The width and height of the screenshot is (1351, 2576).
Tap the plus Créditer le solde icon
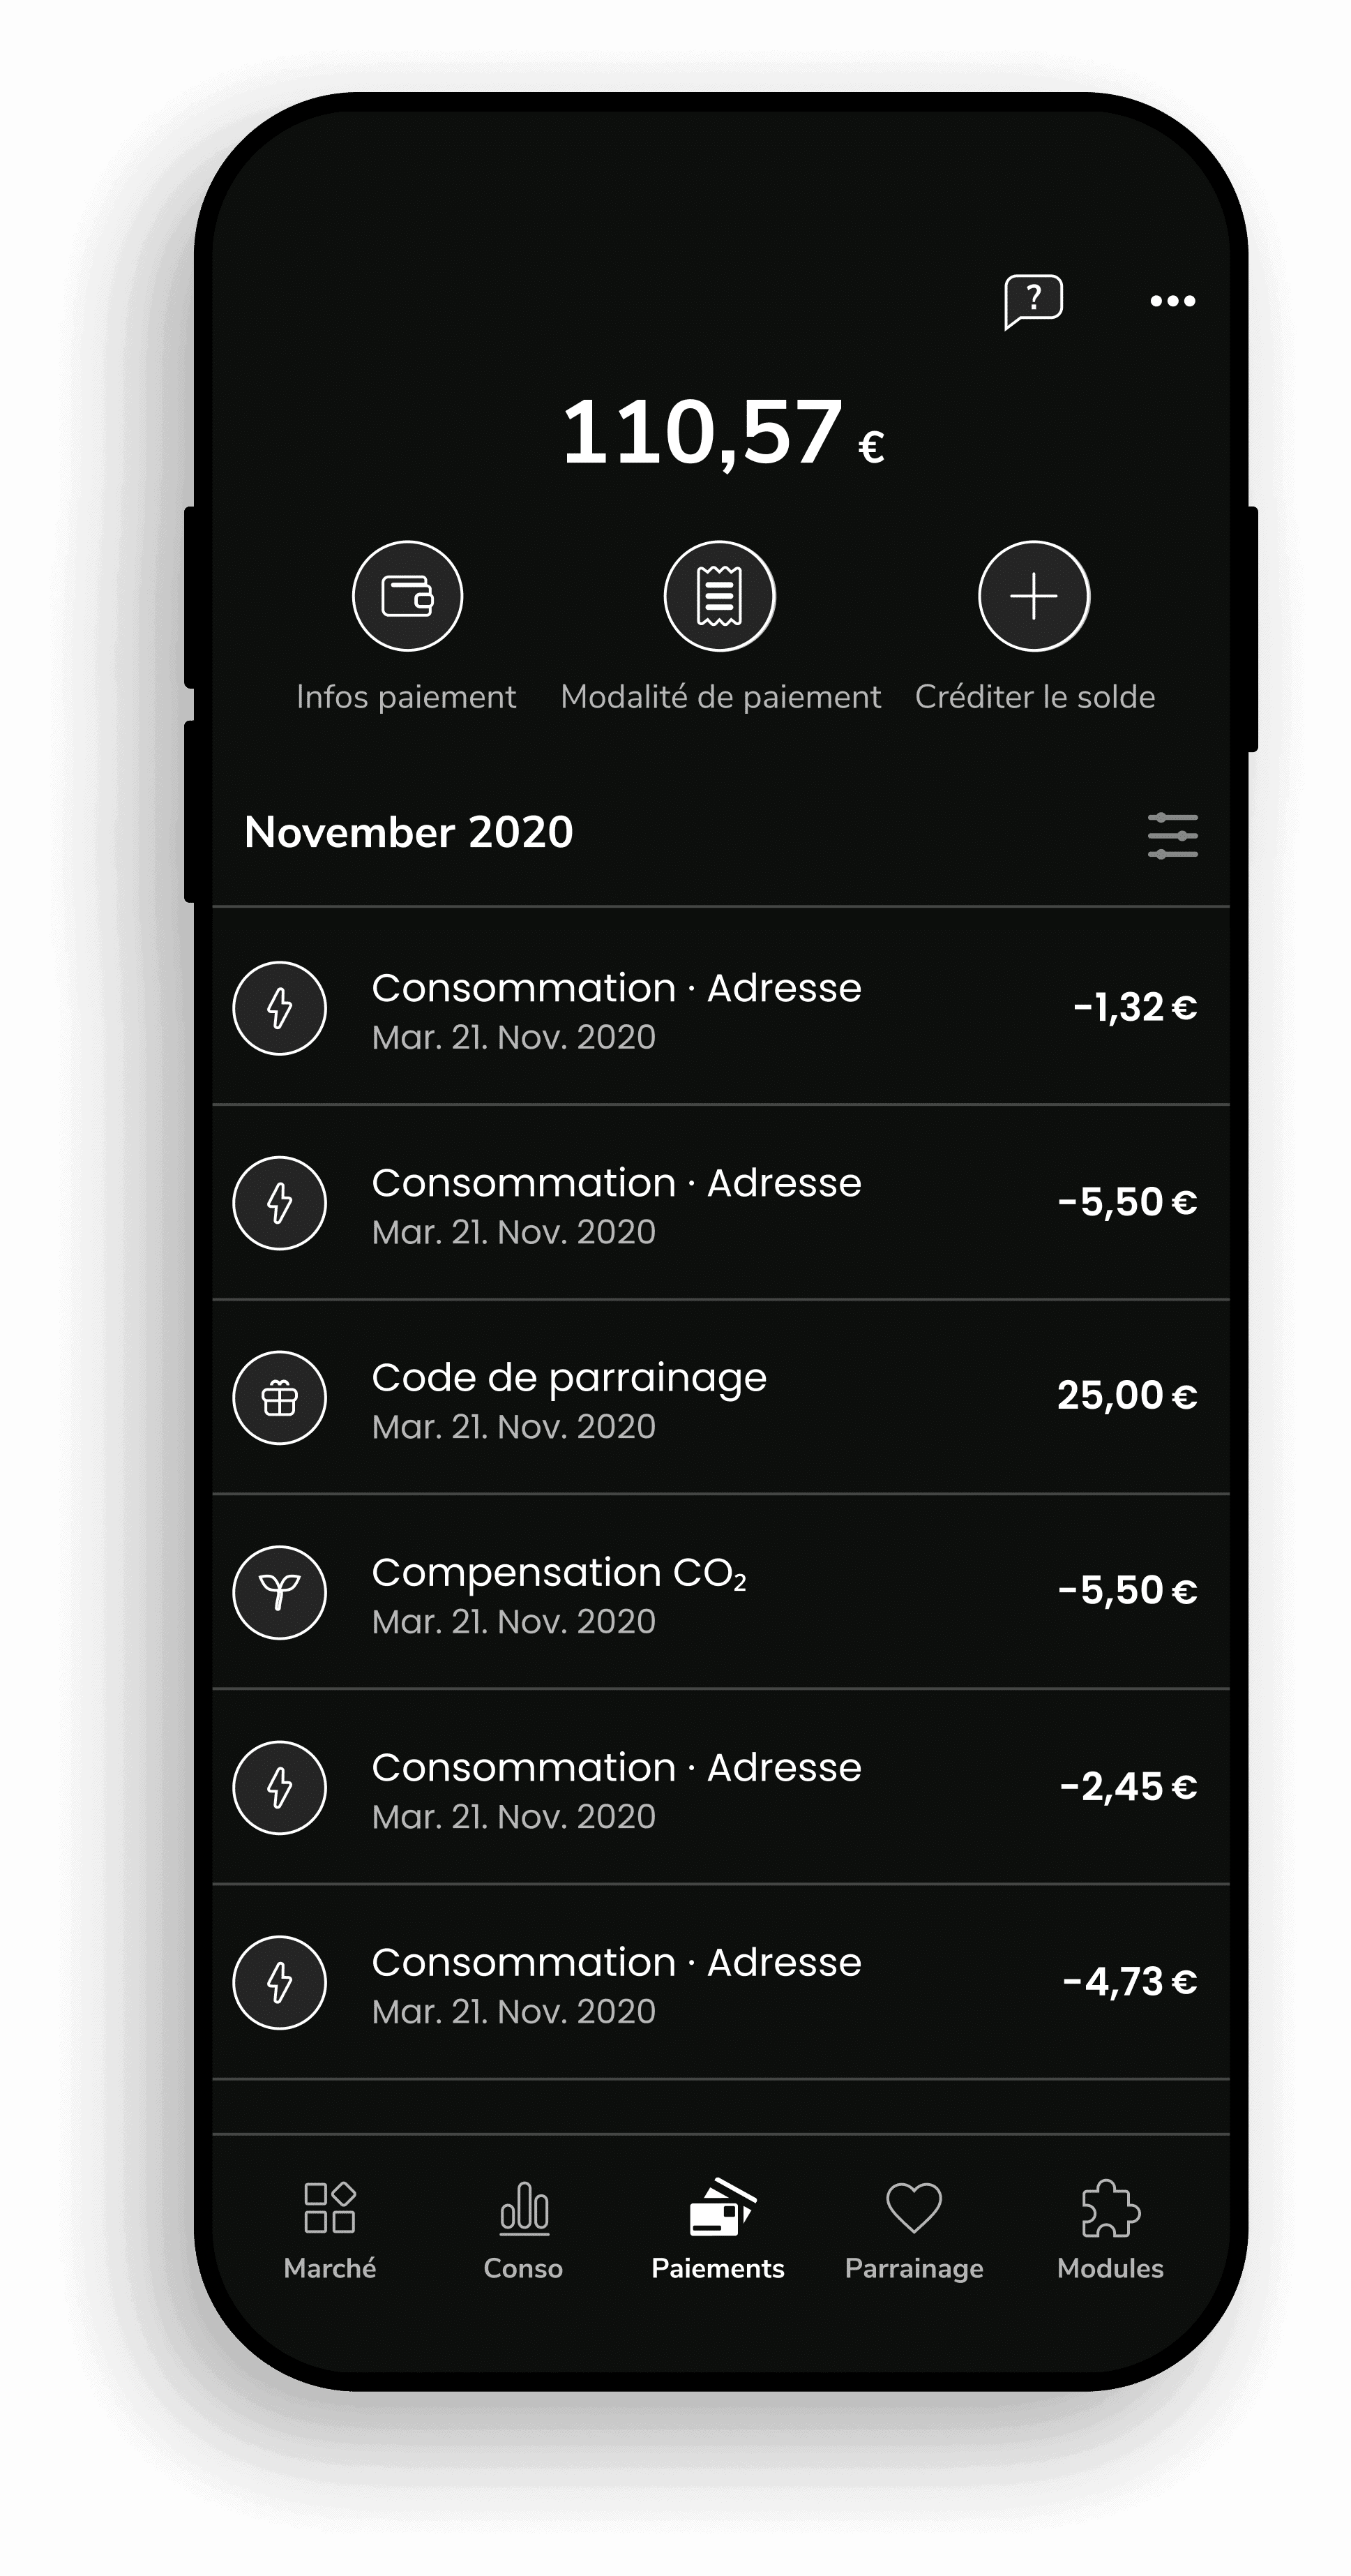pyautogui.click(x=1033, y=596)
